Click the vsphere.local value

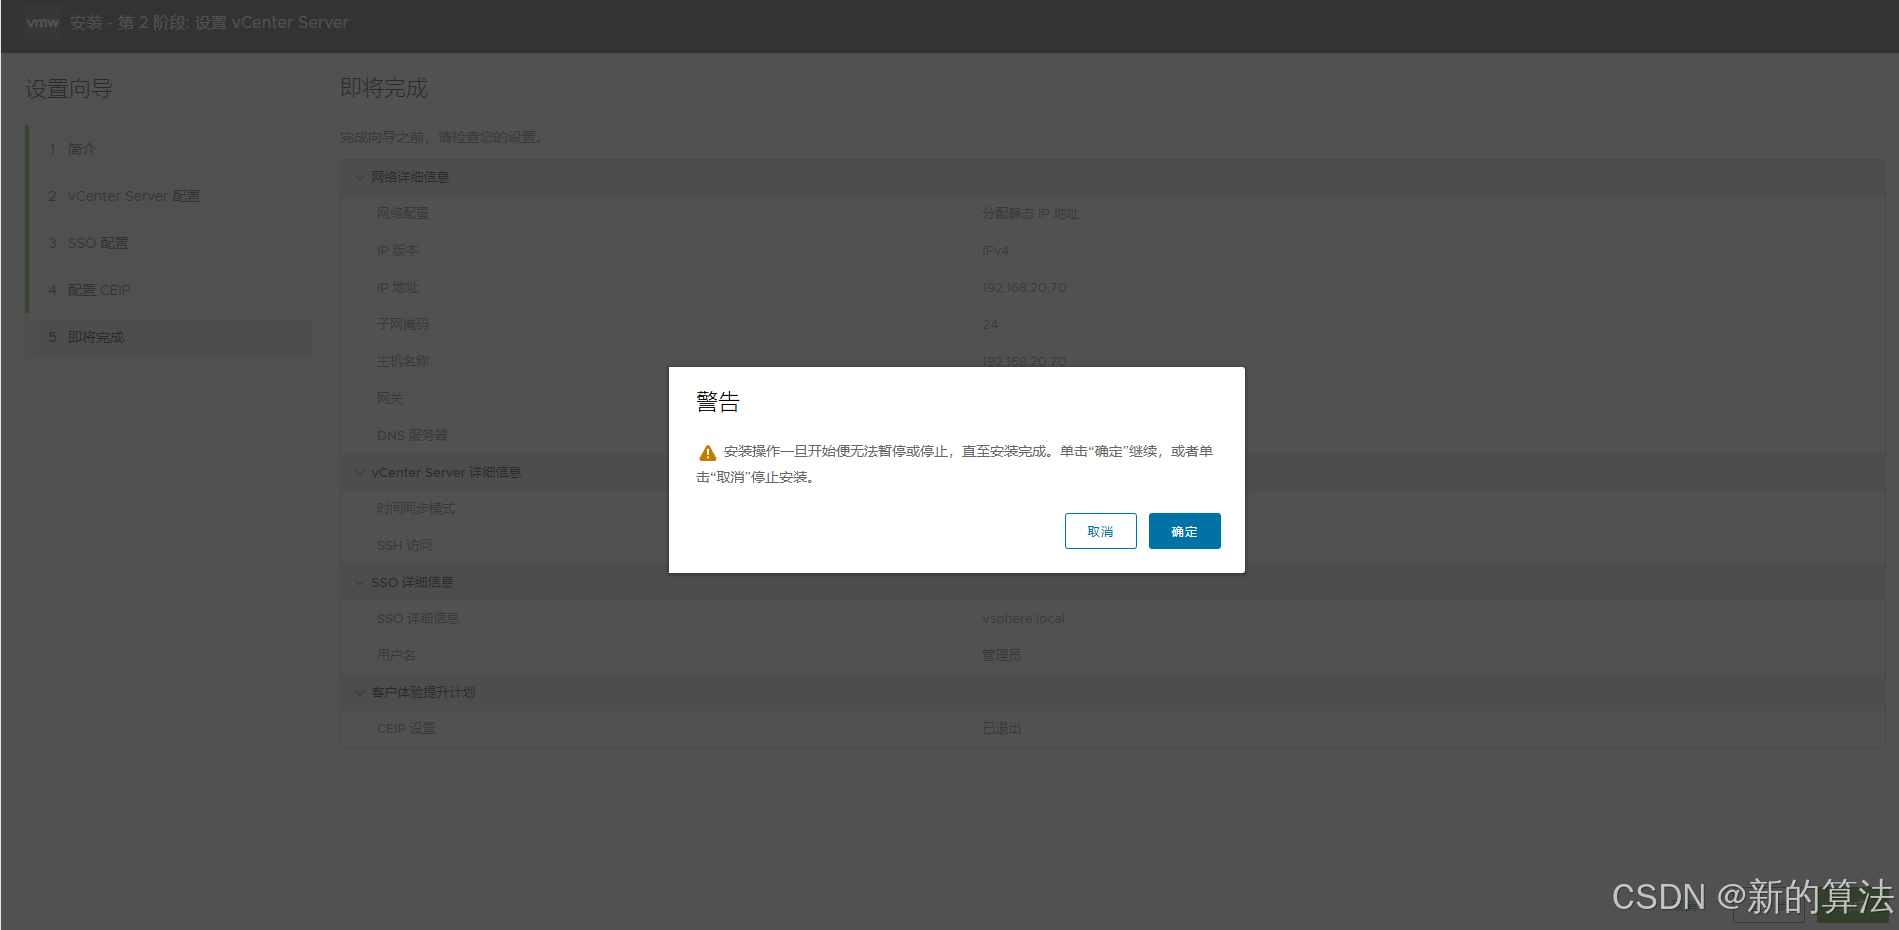click(1023, 619)
